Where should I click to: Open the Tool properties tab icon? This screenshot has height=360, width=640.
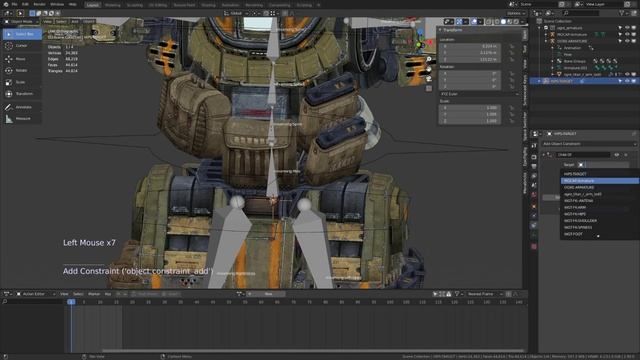pyautogui.click(x=534, y=146)
